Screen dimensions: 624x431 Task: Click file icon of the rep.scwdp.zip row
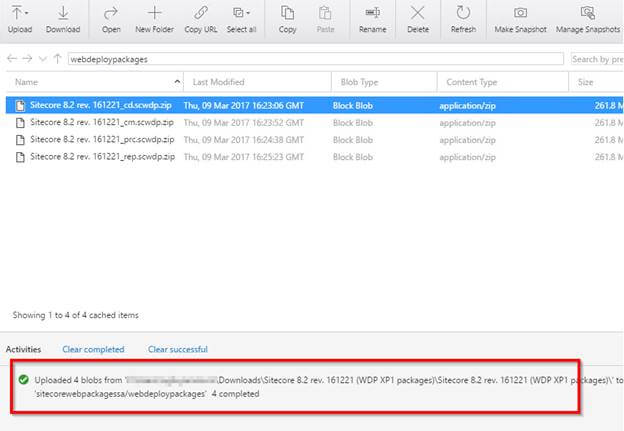pyautogui.click(x=20, y=157)
